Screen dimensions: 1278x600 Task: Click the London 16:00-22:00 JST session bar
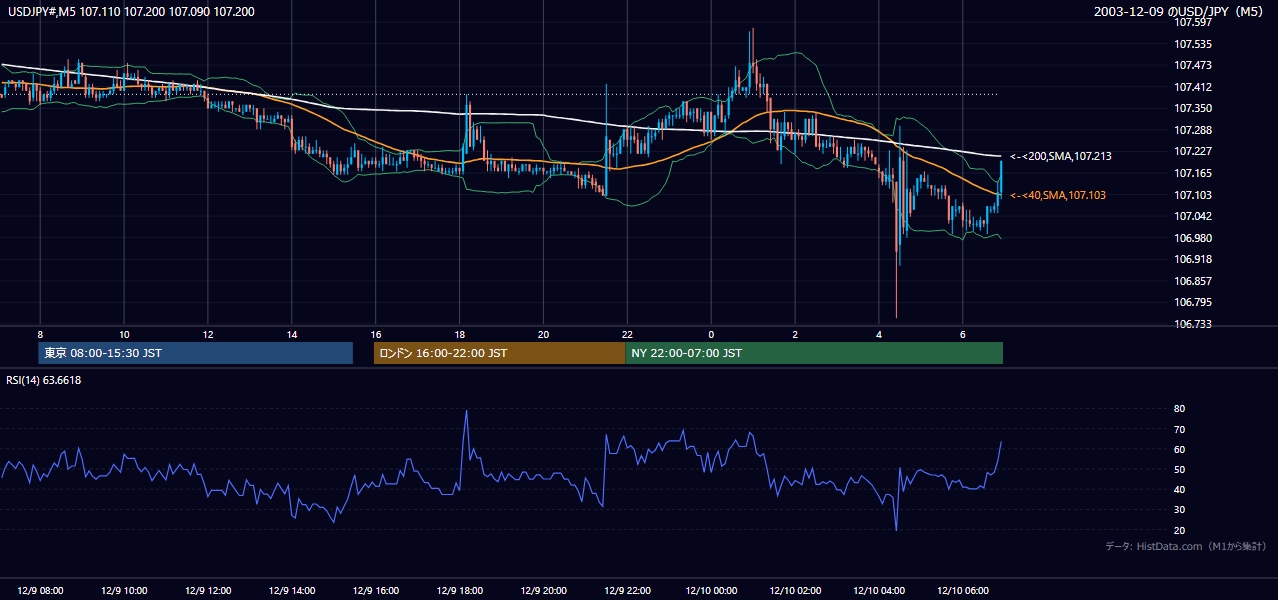click(499, 353)
